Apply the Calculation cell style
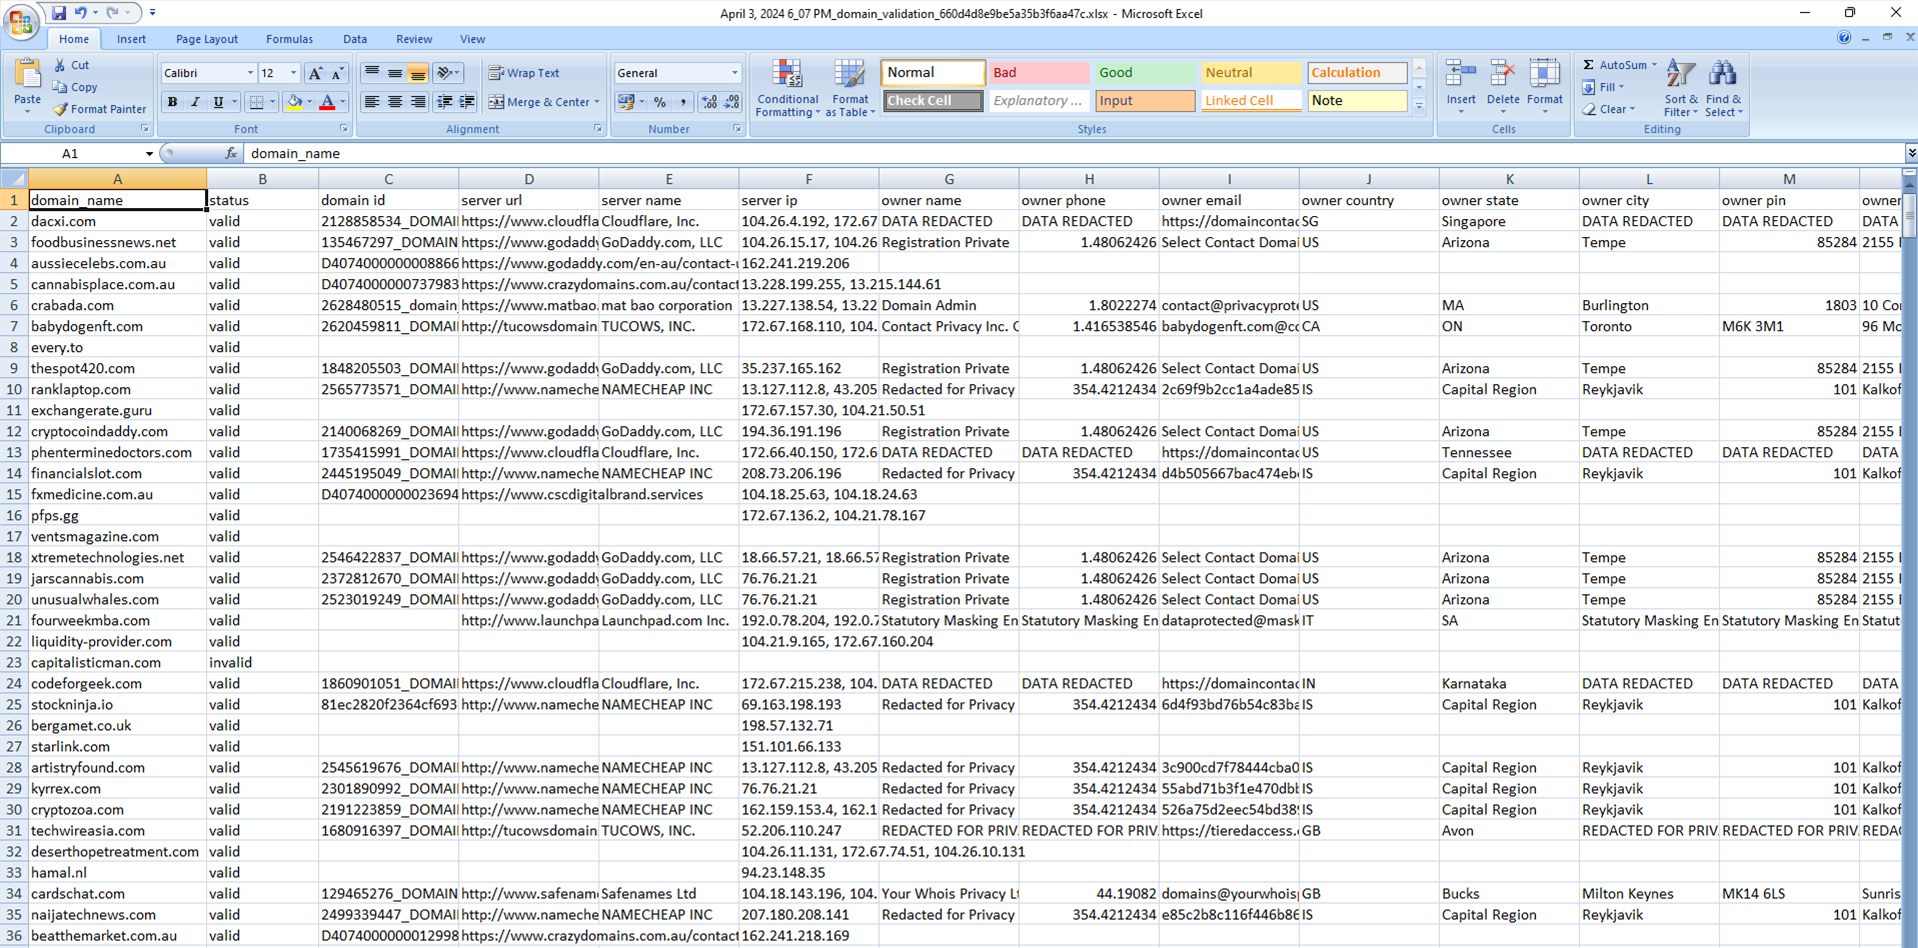Viewport: 1918px width, 948px height. point(1357,72)
